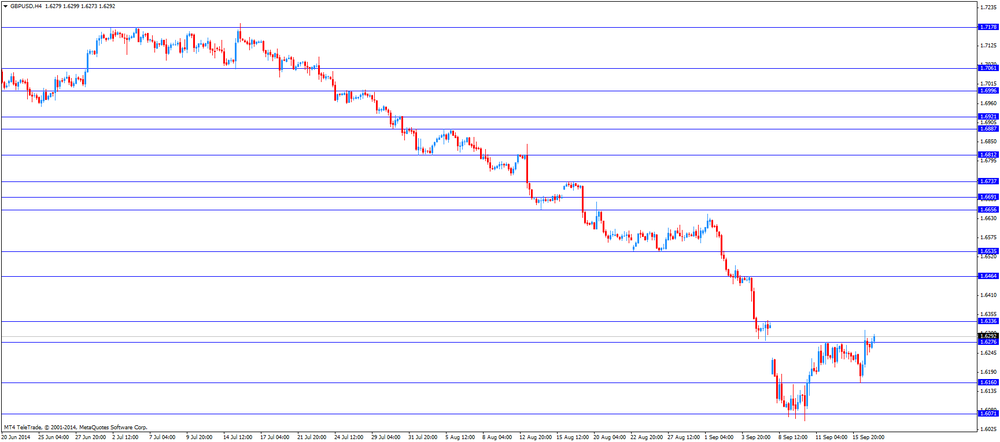Click the 12 Aug 20:00 time label
Image resolution: width=1000 pixels, height=442 pixels.
click(x=536, y=438)
